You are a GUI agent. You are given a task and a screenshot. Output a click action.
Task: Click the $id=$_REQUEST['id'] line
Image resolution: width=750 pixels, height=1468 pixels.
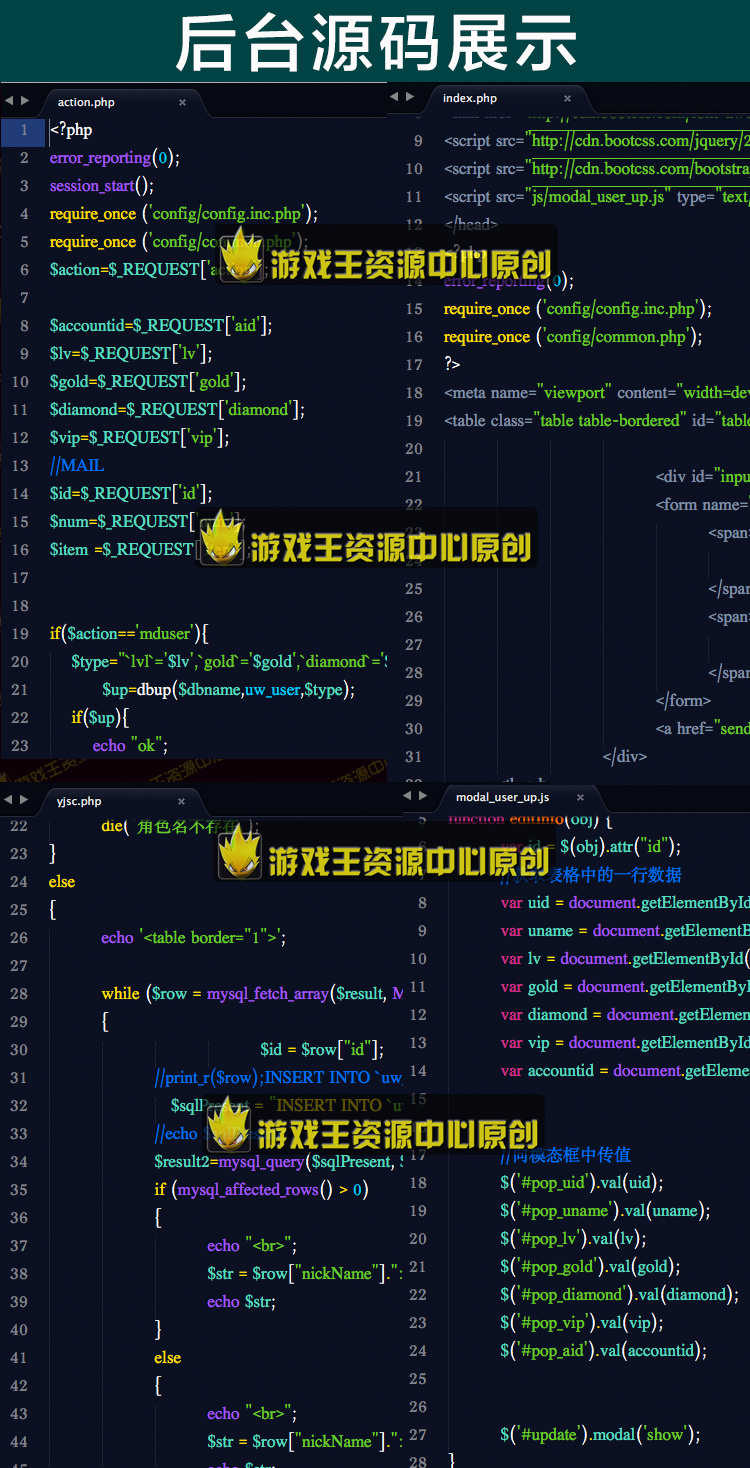[x=131, y=494]
